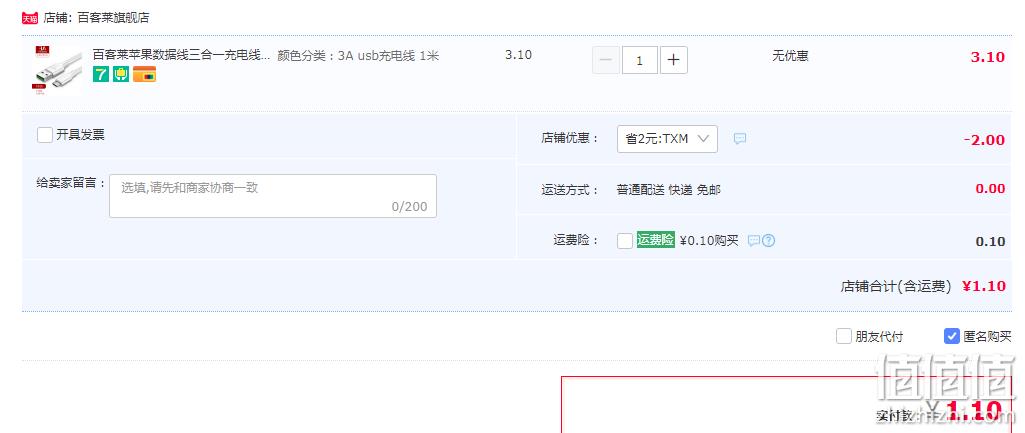Open the 省2元:TXM store discount dropdown
Image resolution: width=1025 pixels, height=433 pixels.
[x=667, y=139]
